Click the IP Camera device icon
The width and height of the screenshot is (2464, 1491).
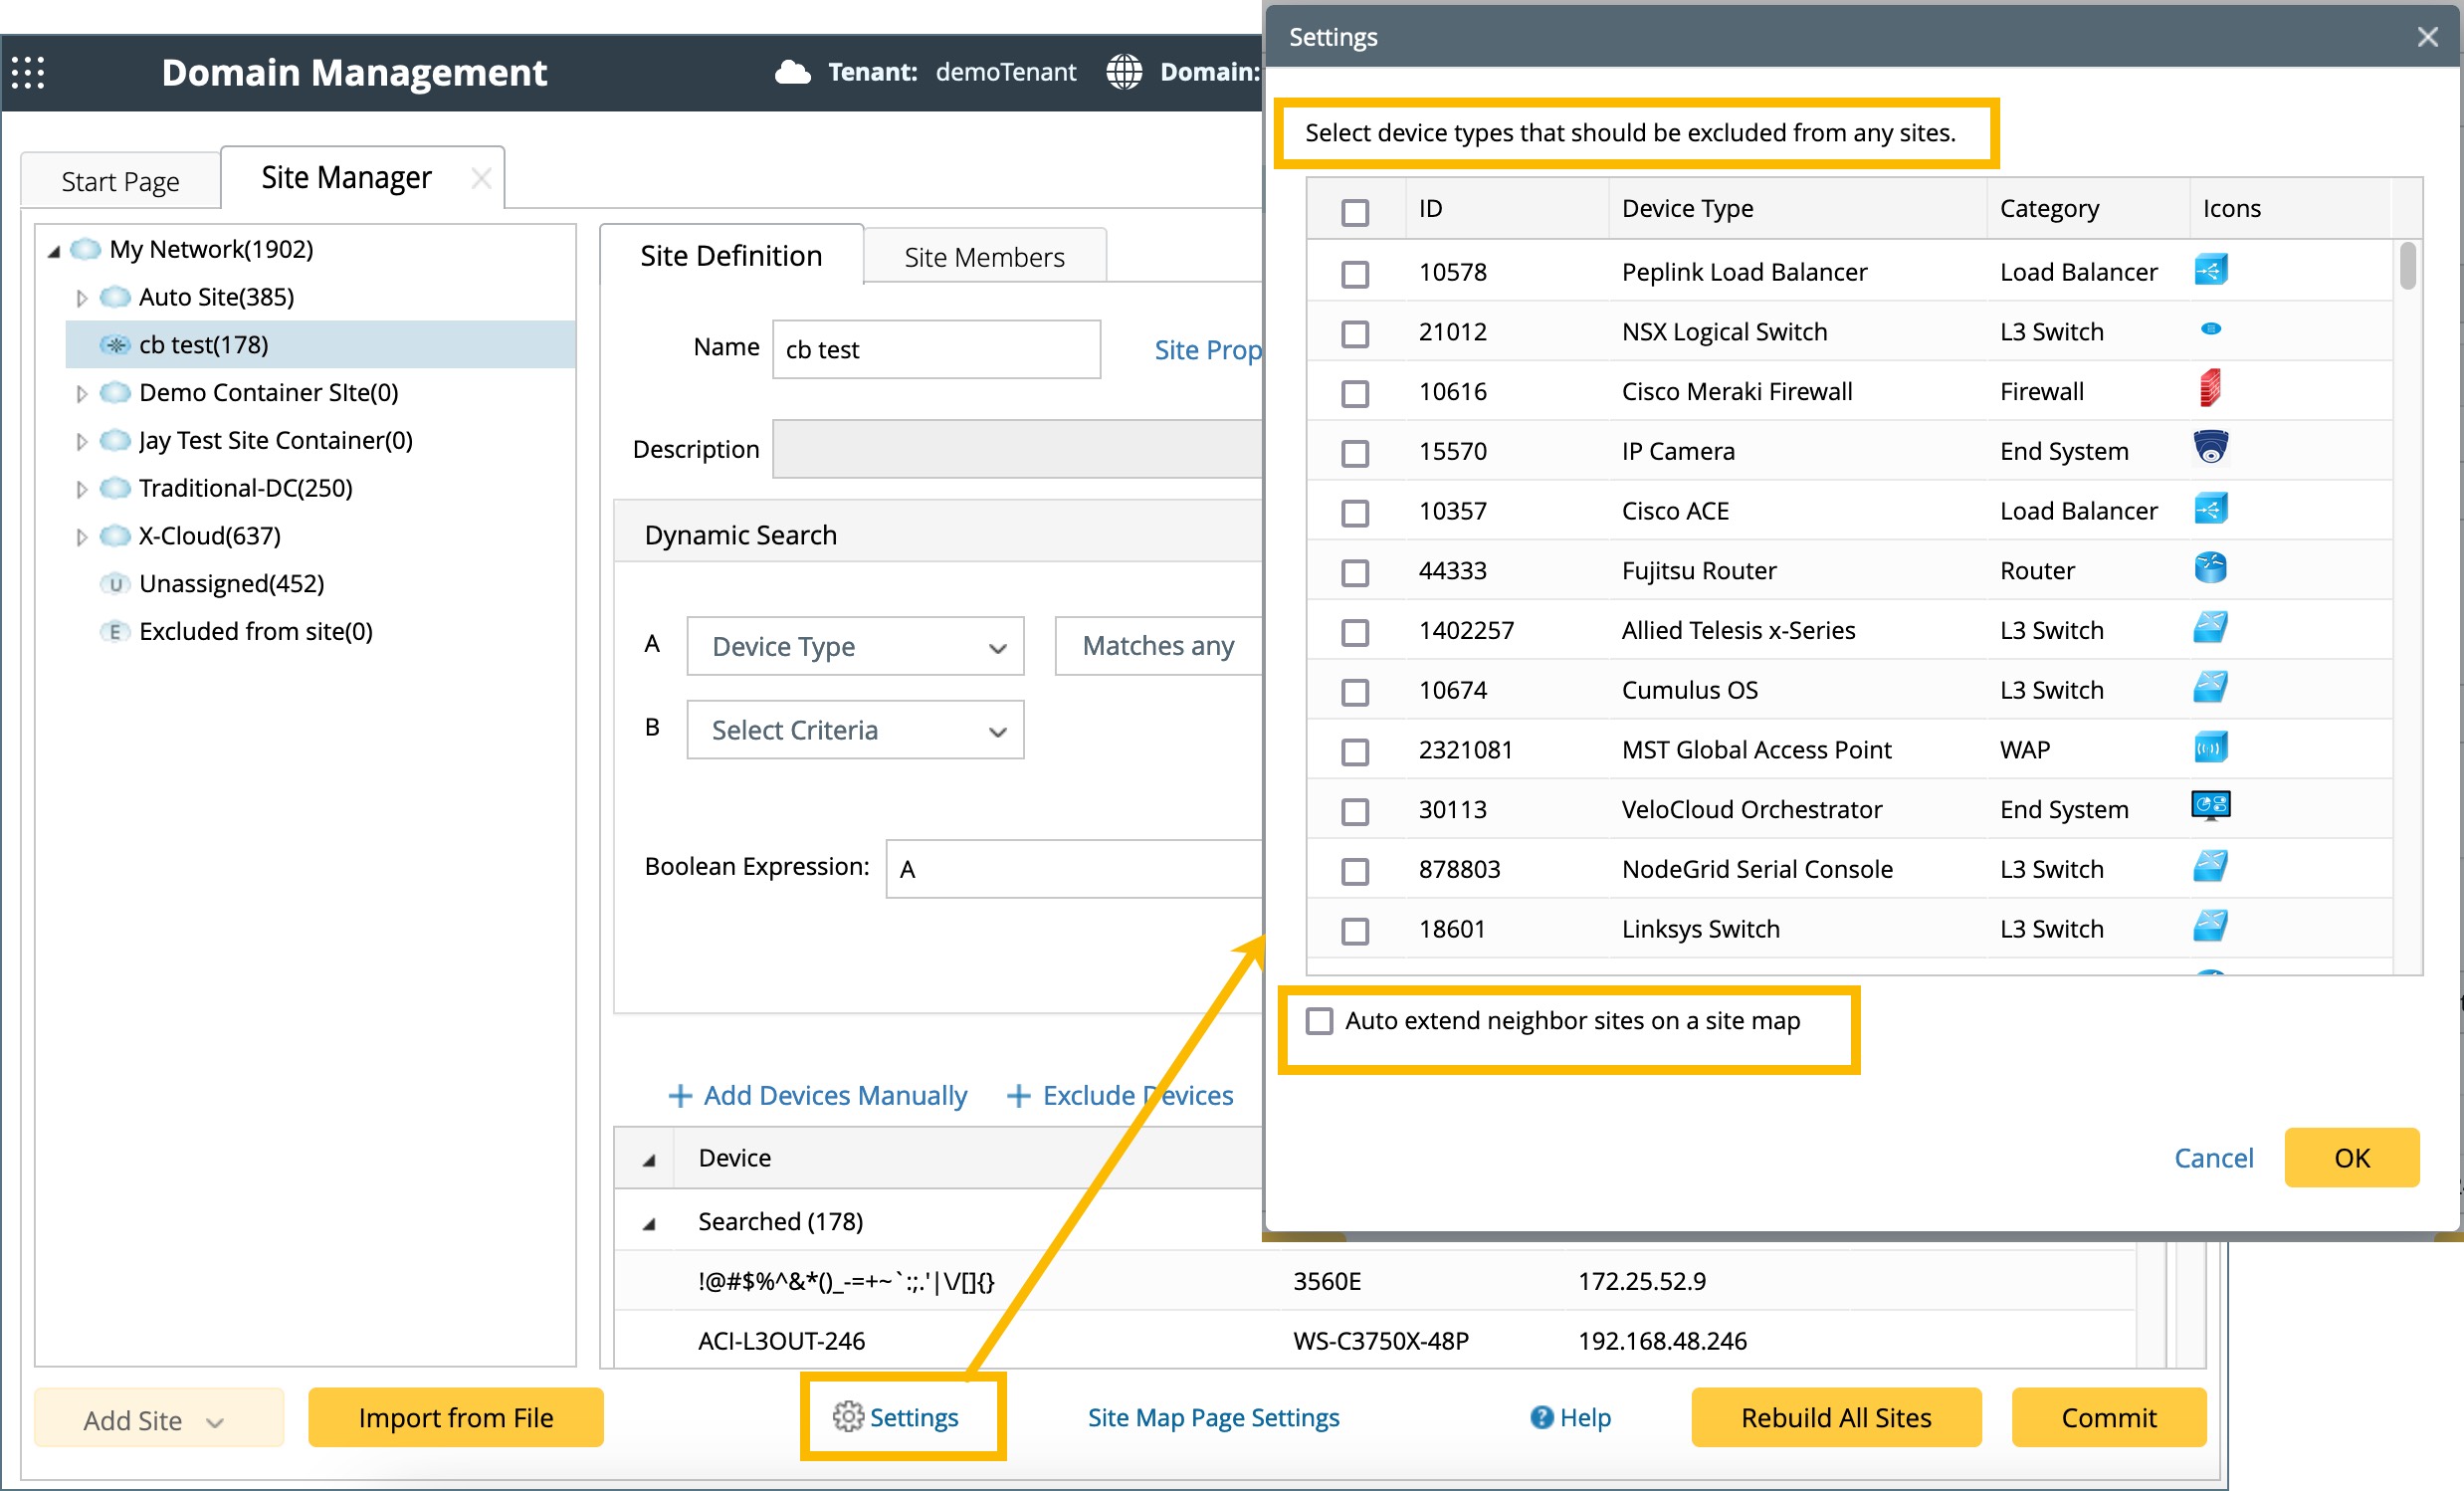pos(2210,447)
